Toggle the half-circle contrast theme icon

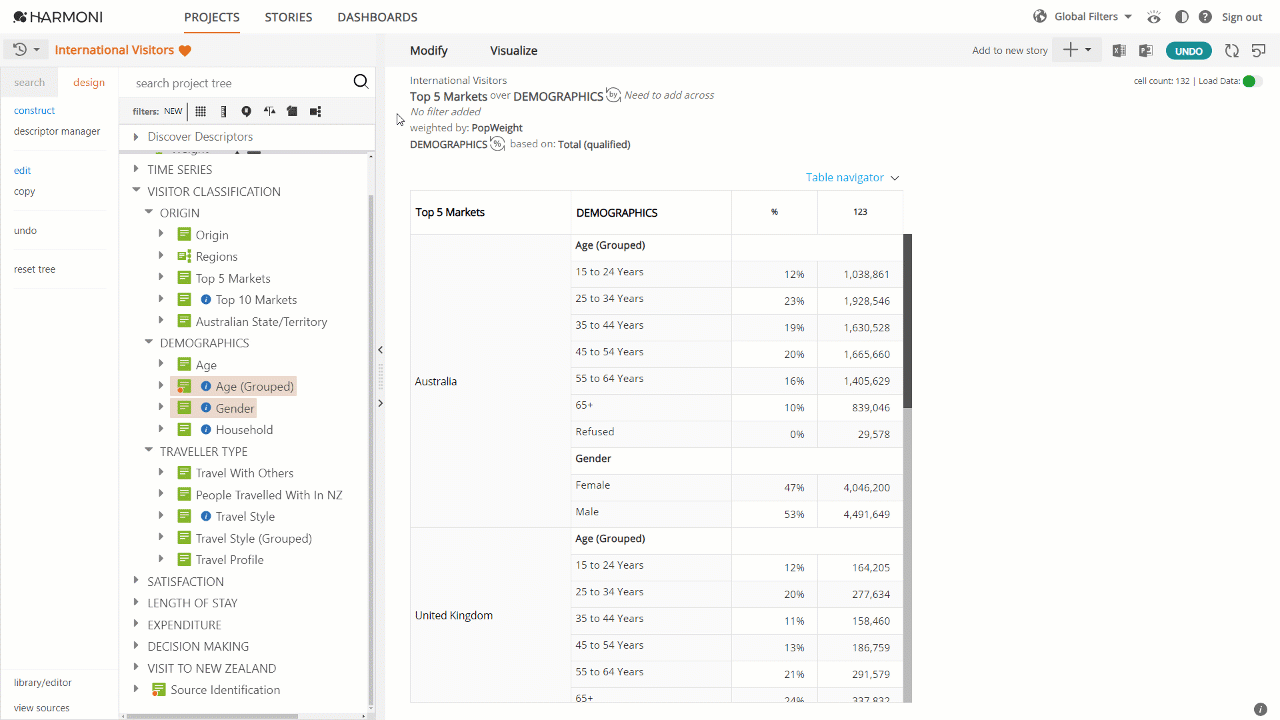pyautogui.click(x=1182, y=17)
